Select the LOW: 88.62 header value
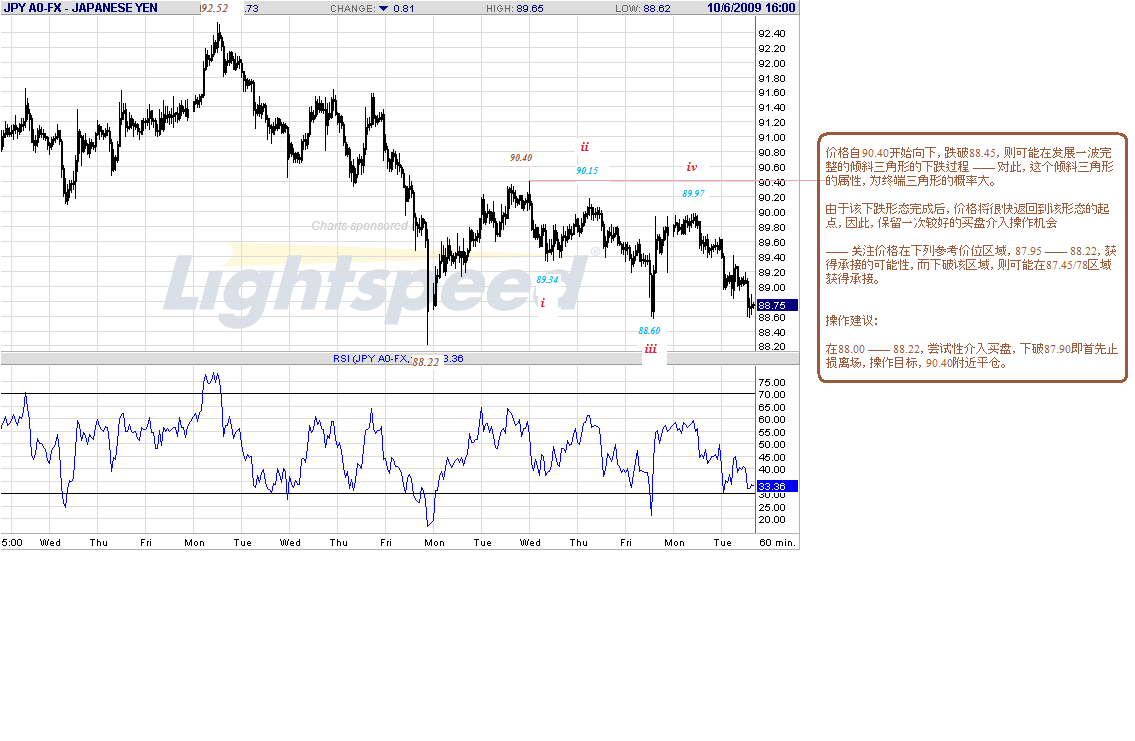Image resolution: width=1135 pixels, height=741 pixels. 643,9
